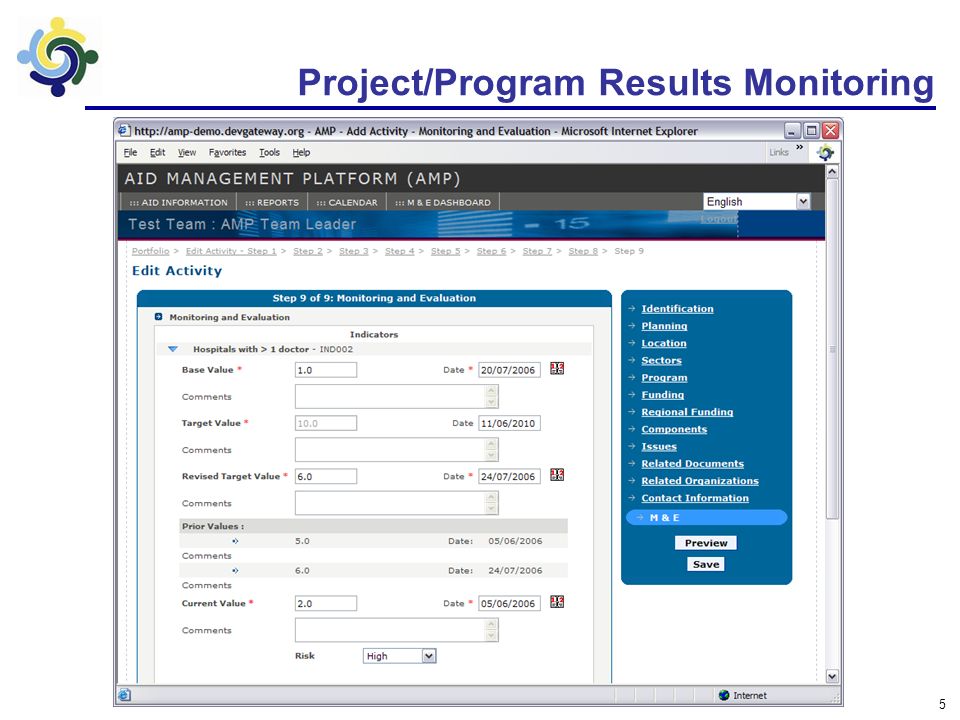Go to the Regional Funding step link
This screenshot has width=960, height=720.
pyautogui.click(x=687, y=411)
